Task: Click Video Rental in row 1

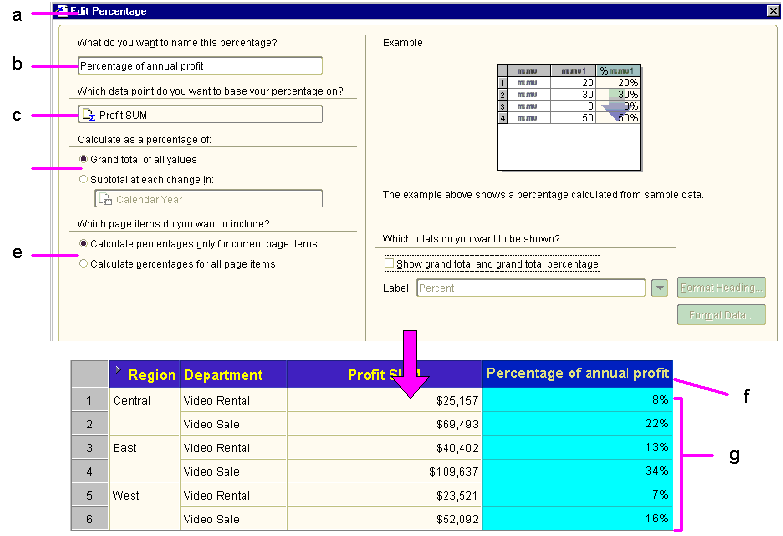Action: (233, 400)
